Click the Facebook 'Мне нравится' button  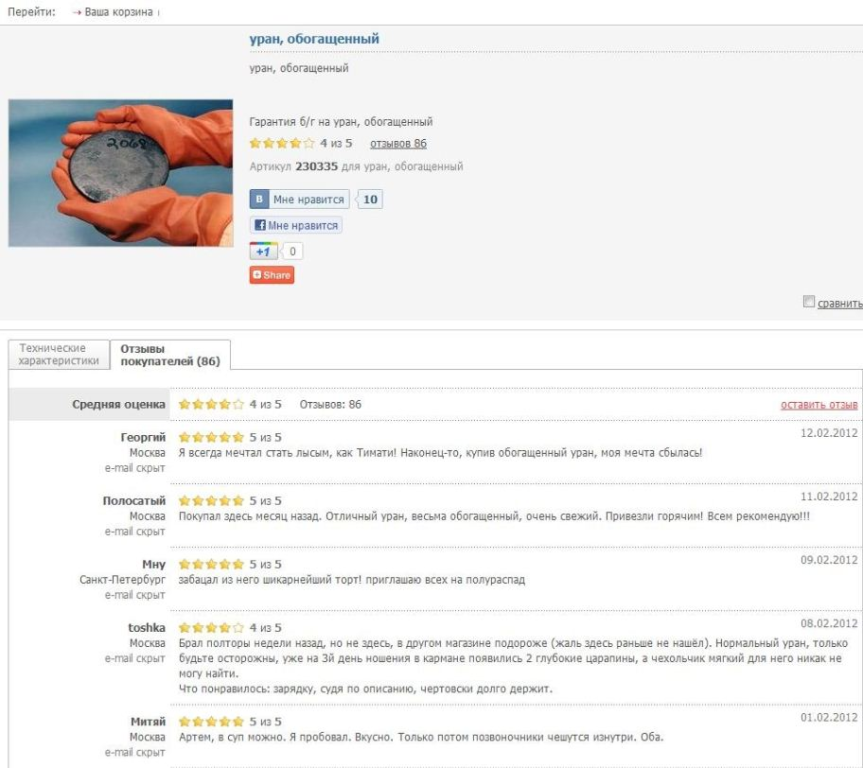click(296, 225)
